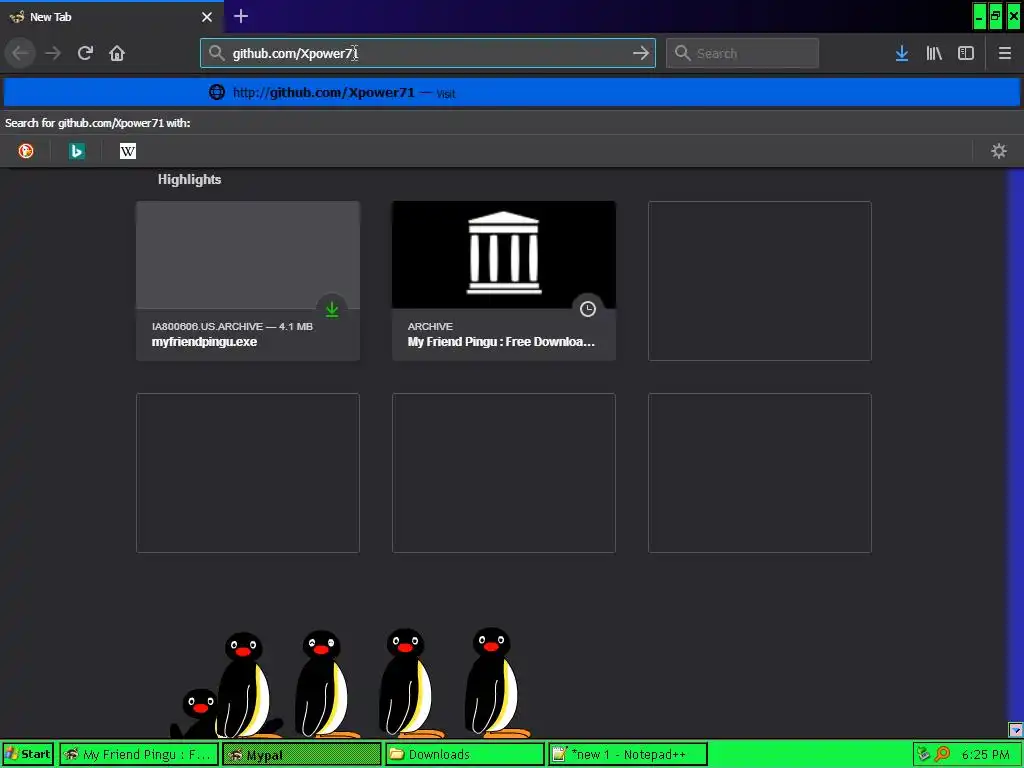Image resolution: width=1024 pixels, height=768 pixels.
Task: Open Downloads folder from taskbar
Action: [x=464, y=754]
